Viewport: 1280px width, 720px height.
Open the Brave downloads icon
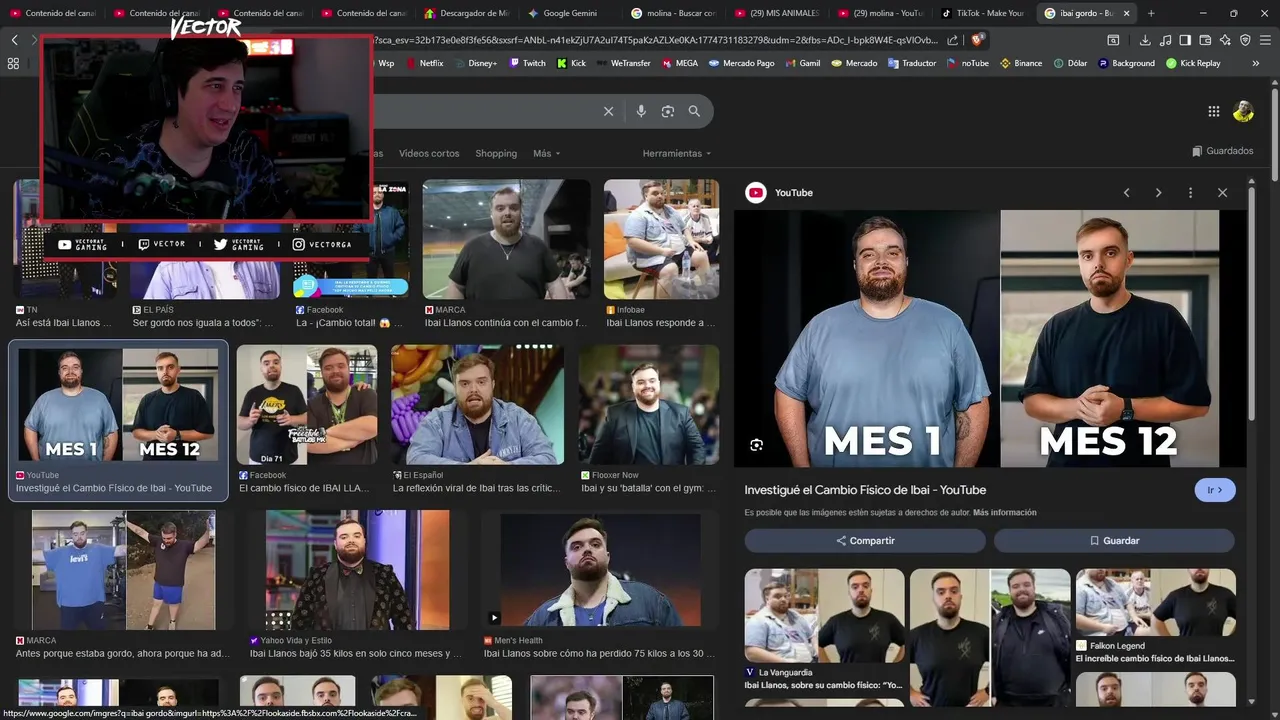click(1145, 40)
